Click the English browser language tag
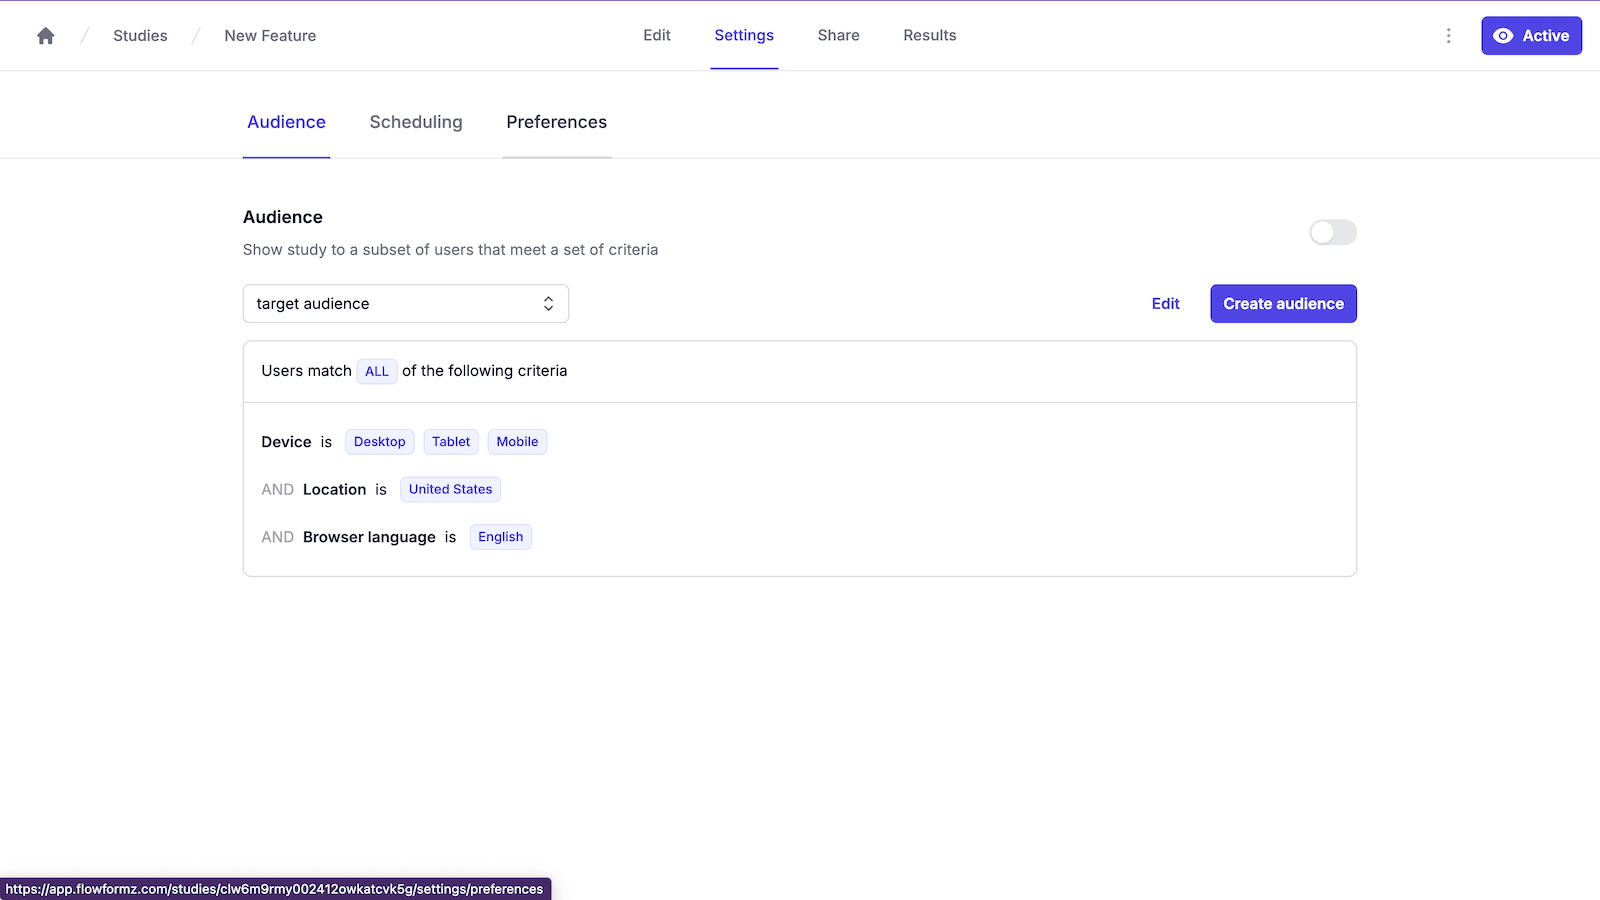Screen dimensions: 1600x900 [500, 537]
